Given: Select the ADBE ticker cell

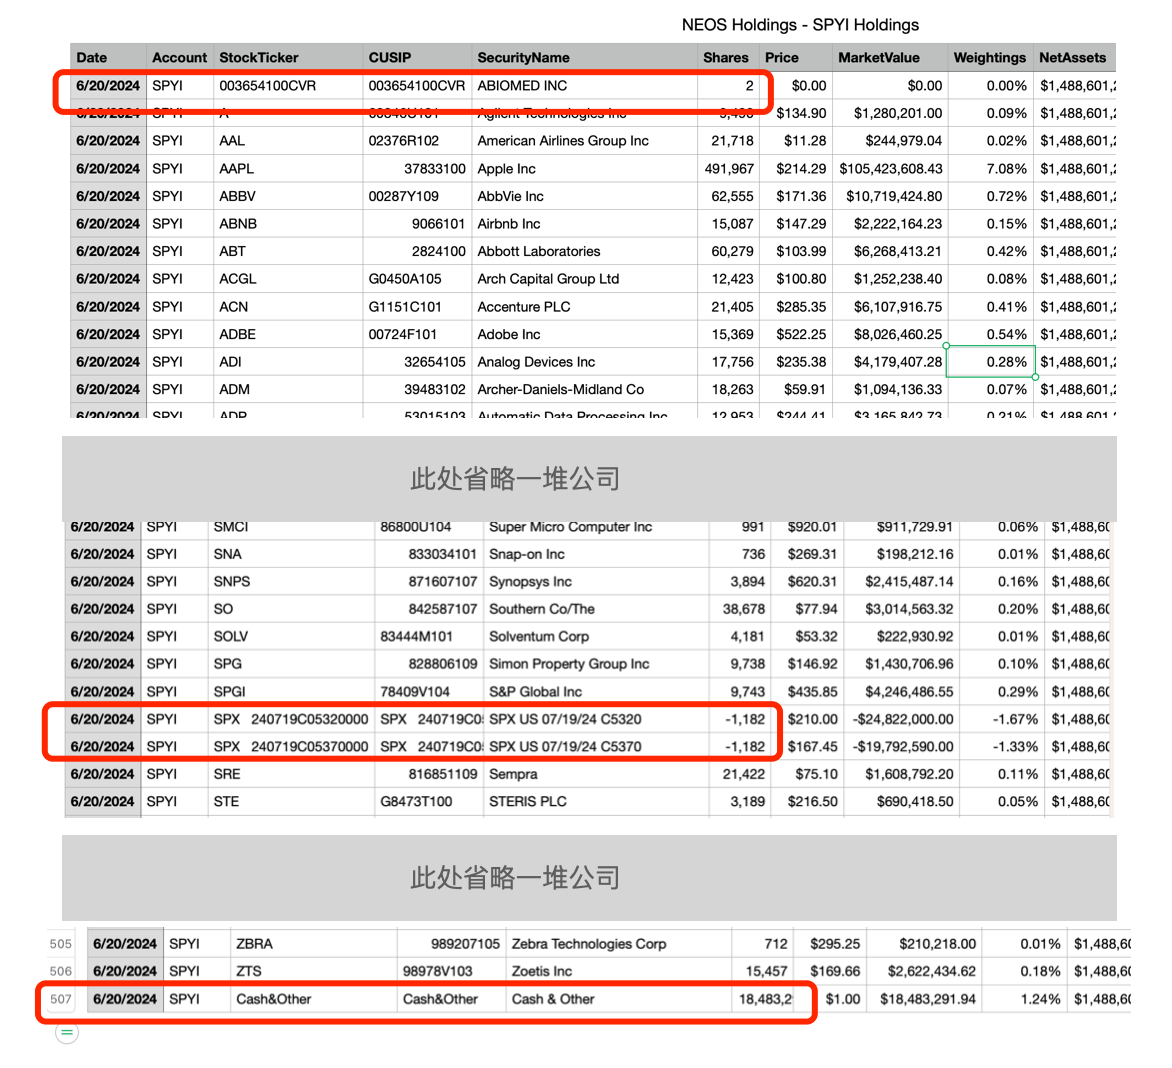Looking at the screenshot, I should pyautogui.click(x=288, y=335).
